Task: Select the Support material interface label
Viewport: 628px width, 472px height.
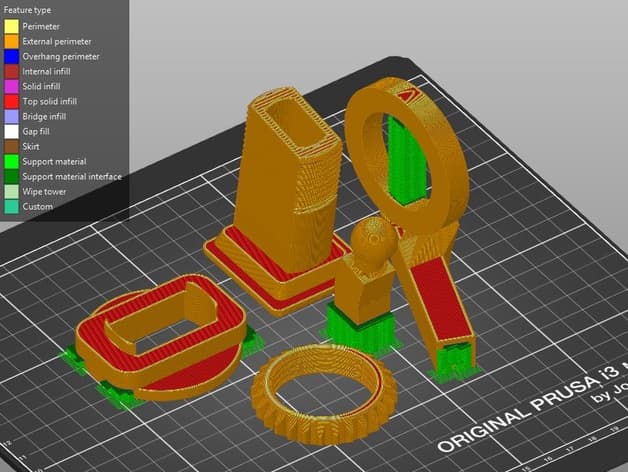Action: pos(72,177)
